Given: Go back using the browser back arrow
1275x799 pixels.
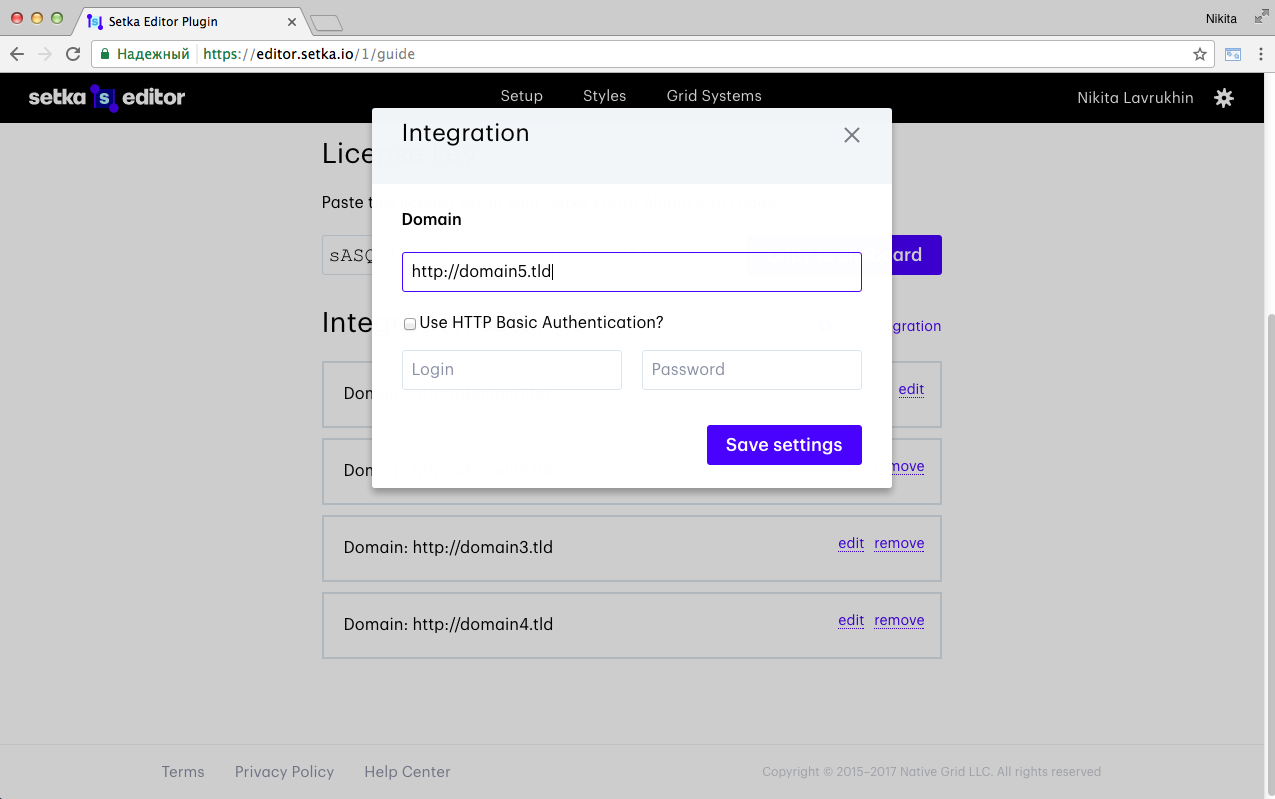Looking at the screenshot, I should click(17, 54).
